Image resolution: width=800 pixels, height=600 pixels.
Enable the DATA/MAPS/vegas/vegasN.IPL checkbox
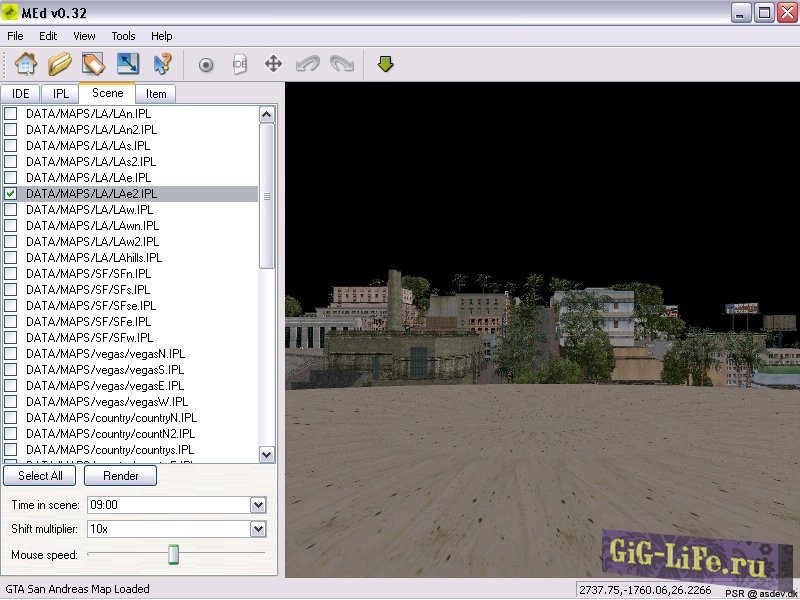click(11, 353)
